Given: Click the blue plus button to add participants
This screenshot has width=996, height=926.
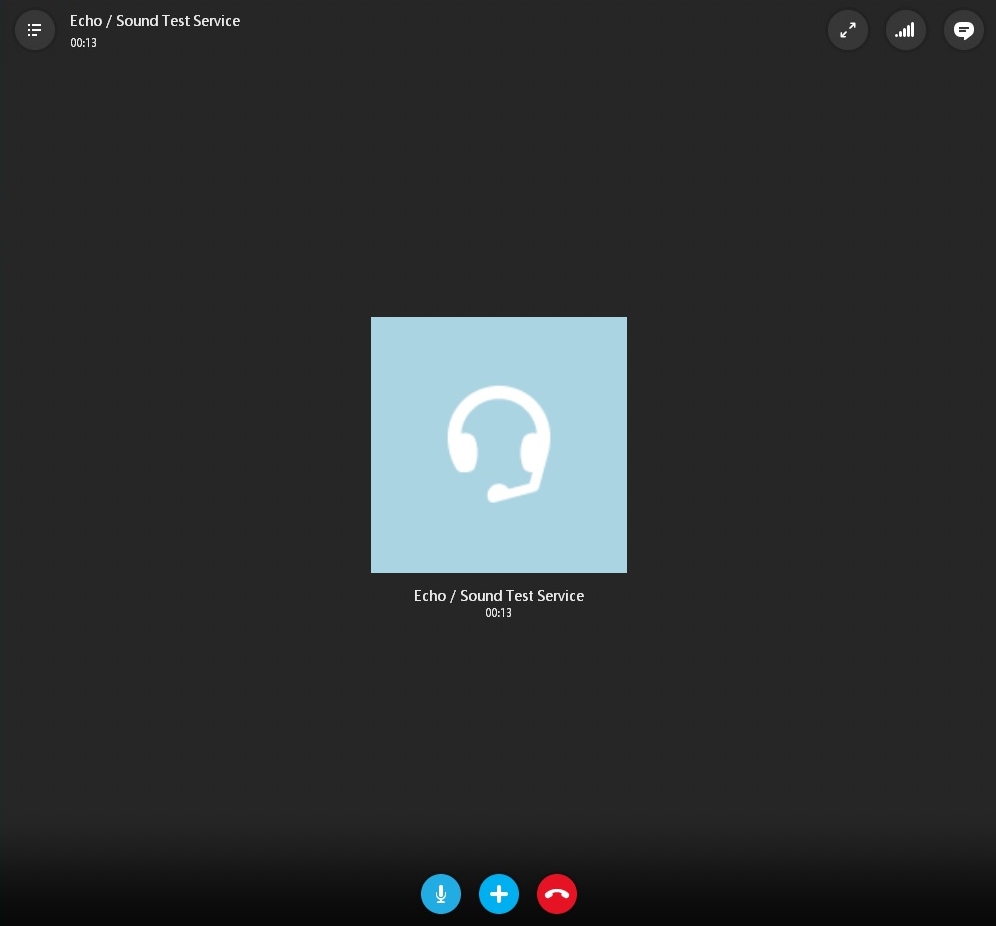Looking at the screenshot, I should (499, 894).
